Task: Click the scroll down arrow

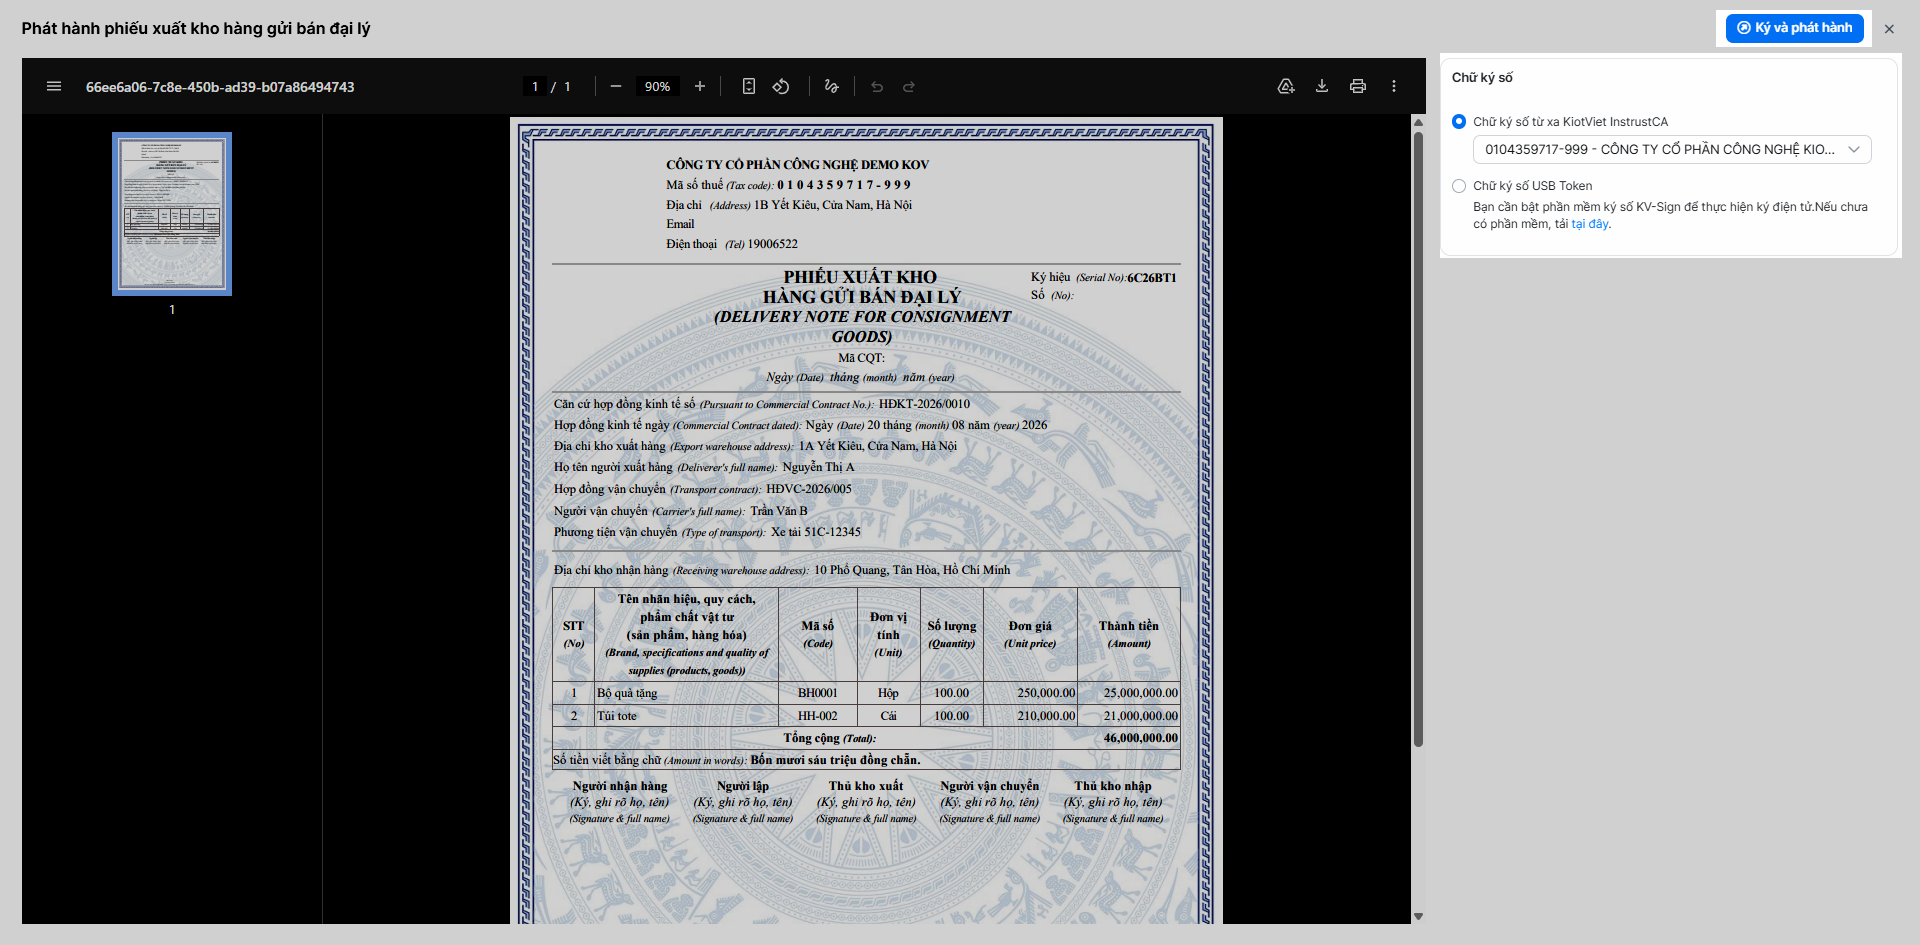Action: (x=1418, y=917)
